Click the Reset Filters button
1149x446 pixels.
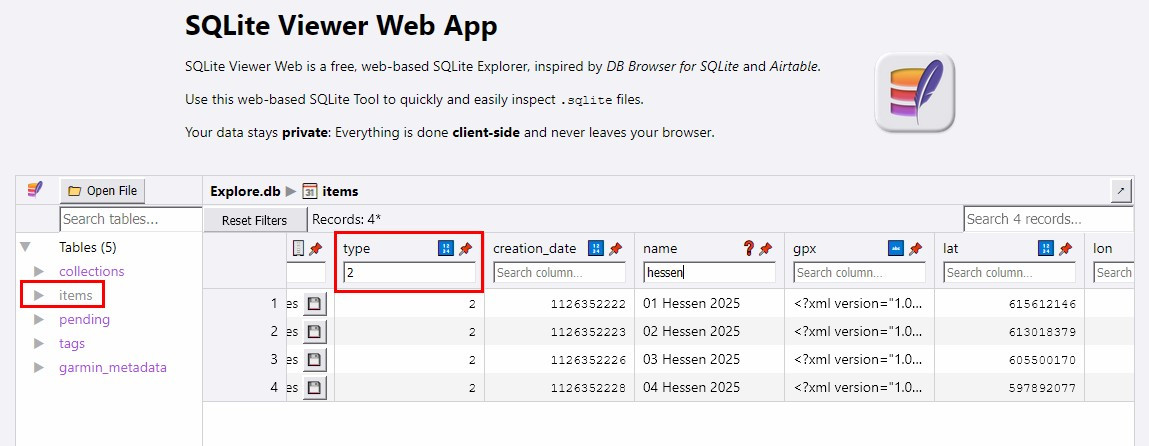pos(254,220)
